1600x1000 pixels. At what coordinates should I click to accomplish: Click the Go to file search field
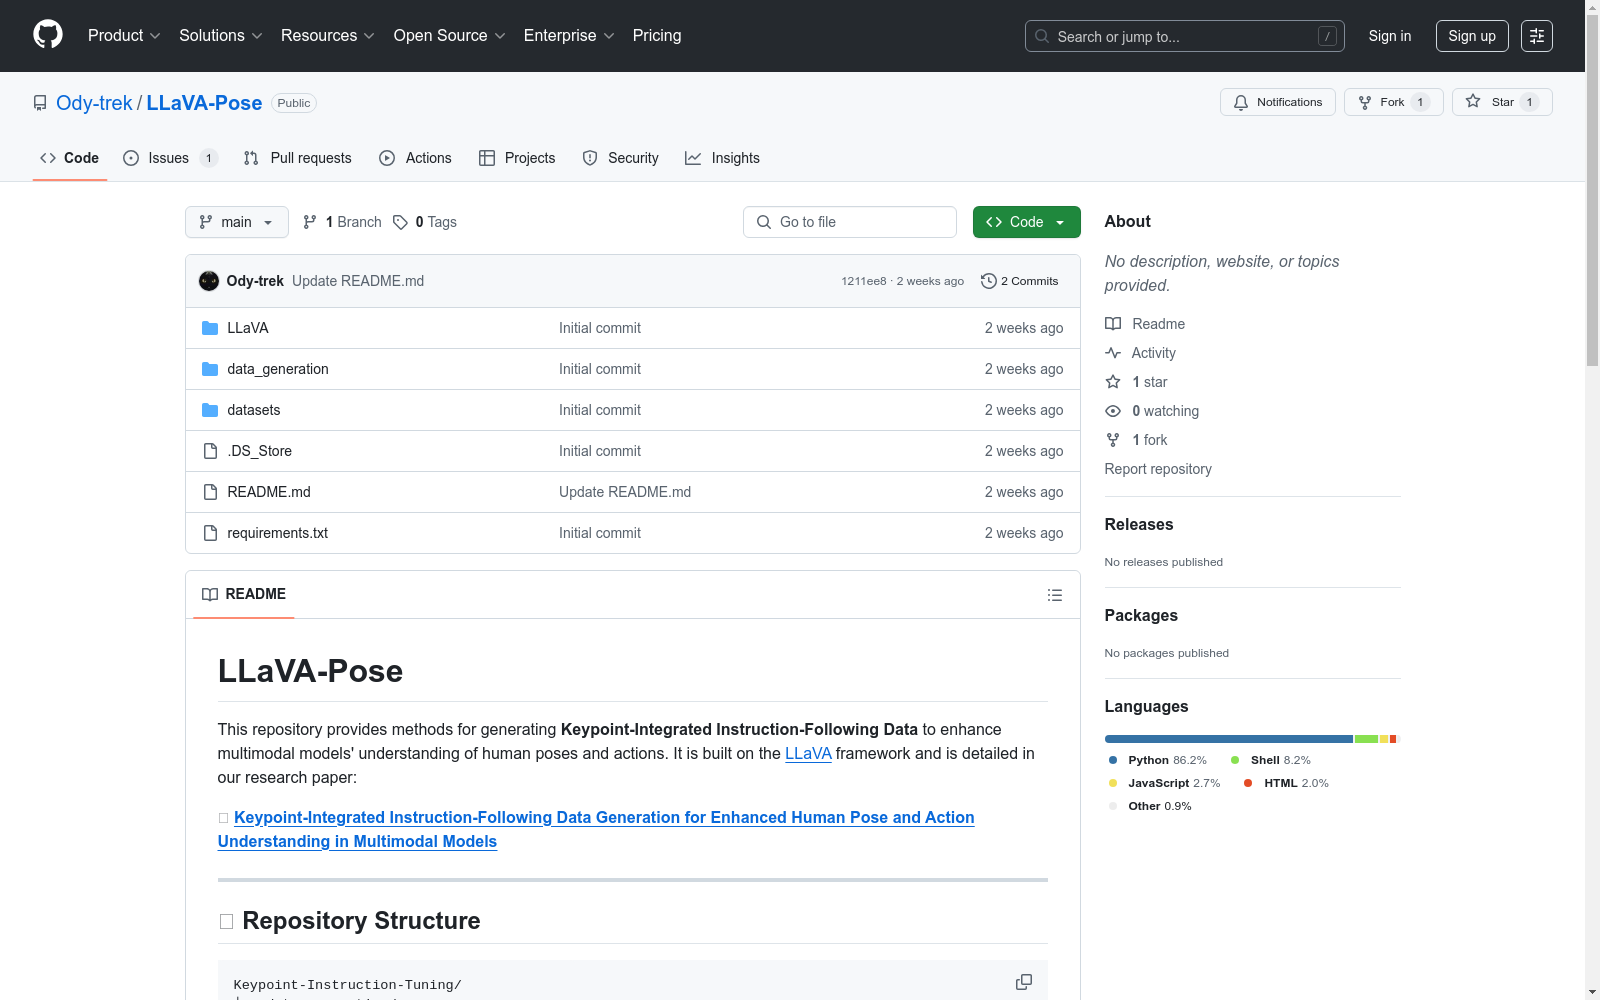pyautogui.click(x=850, y=222)
